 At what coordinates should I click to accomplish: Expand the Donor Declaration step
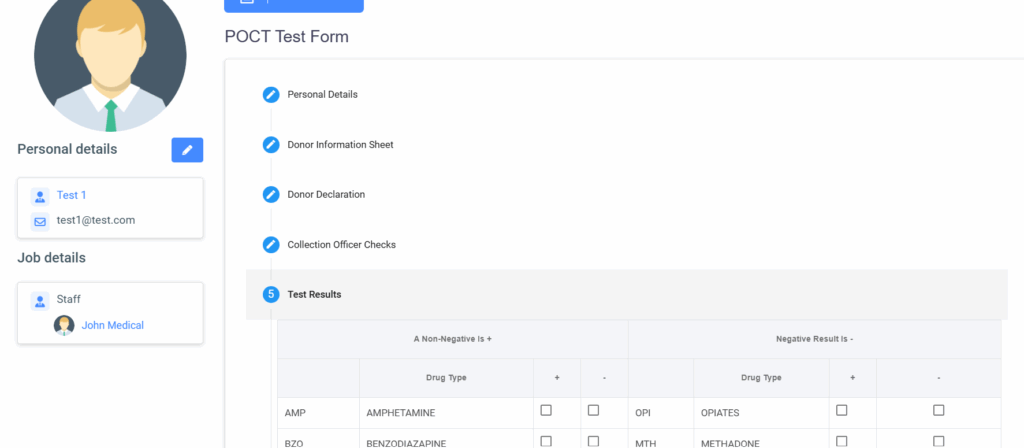[326, 195]
